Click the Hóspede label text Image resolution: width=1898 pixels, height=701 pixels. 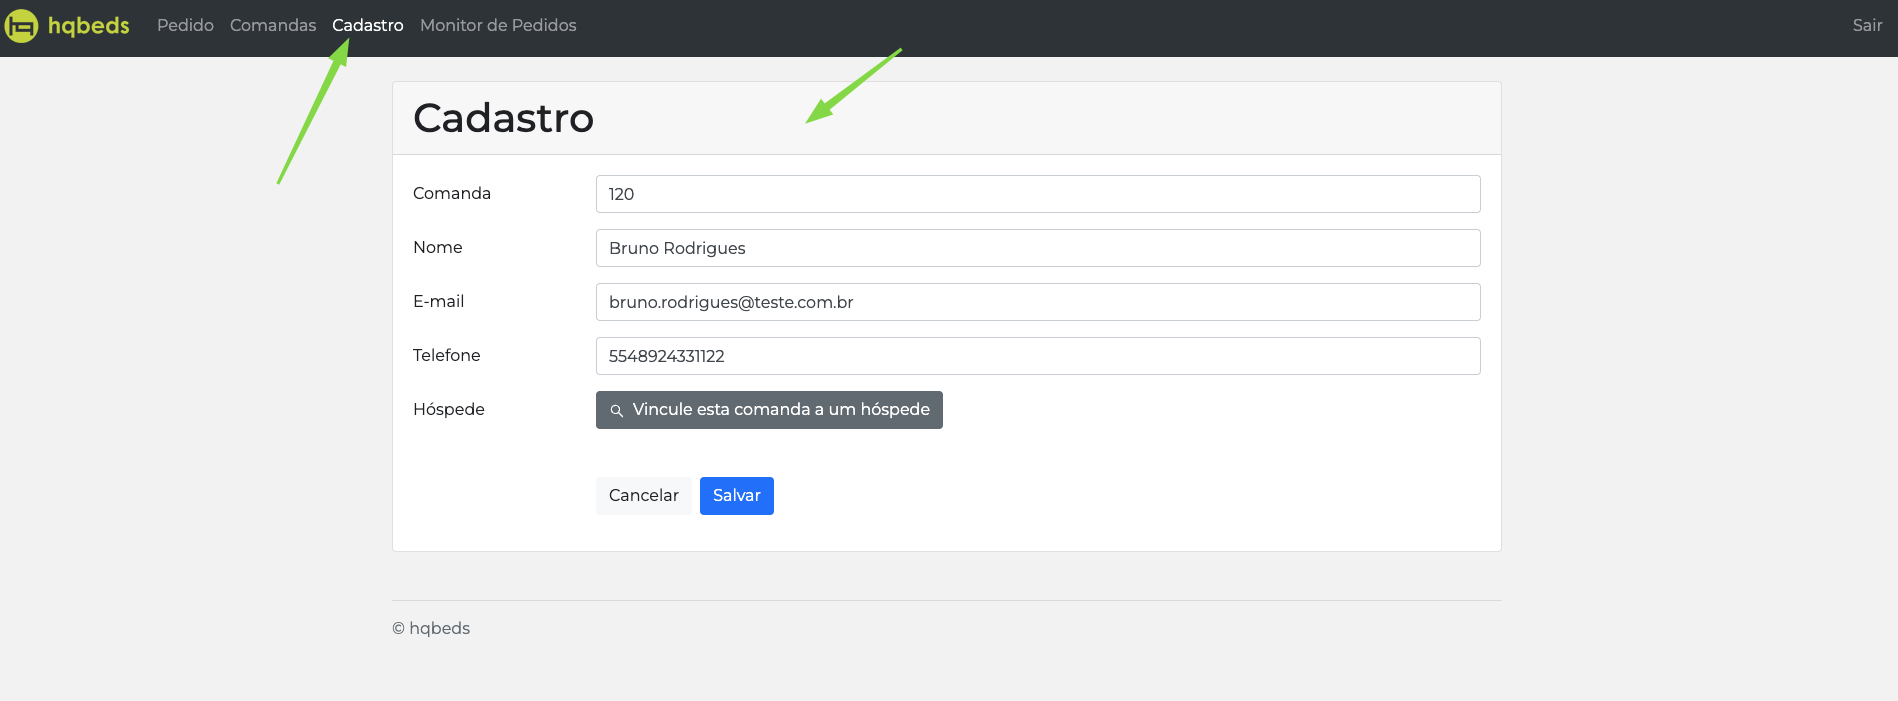(449, 409)
